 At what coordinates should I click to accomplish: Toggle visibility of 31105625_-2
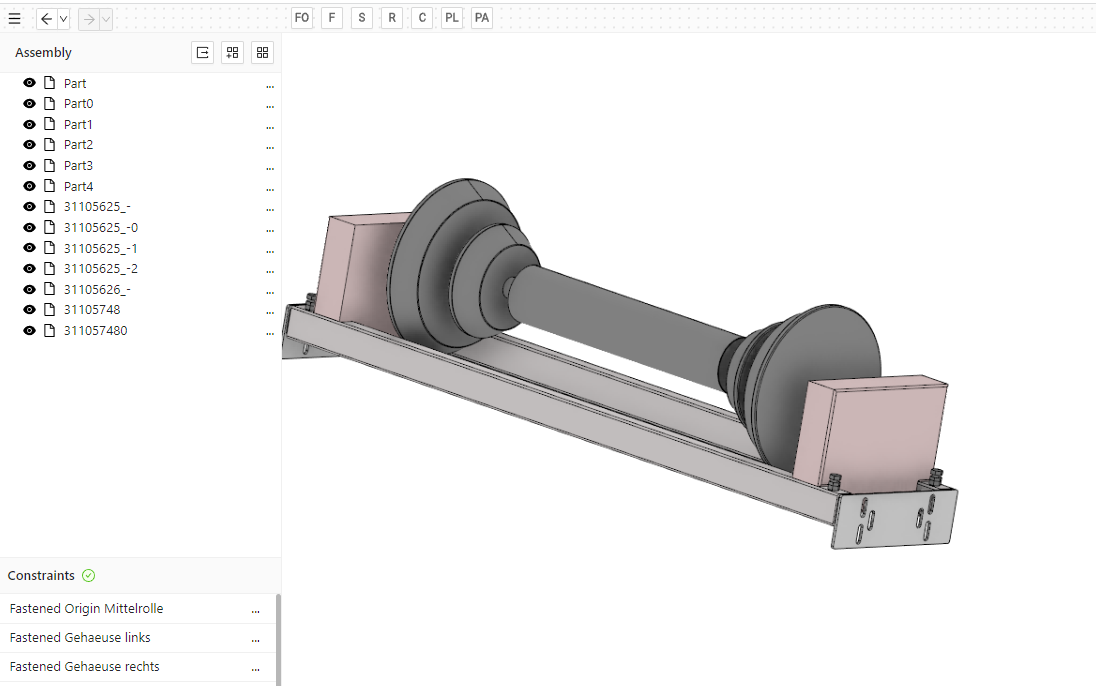coord(29,269)
